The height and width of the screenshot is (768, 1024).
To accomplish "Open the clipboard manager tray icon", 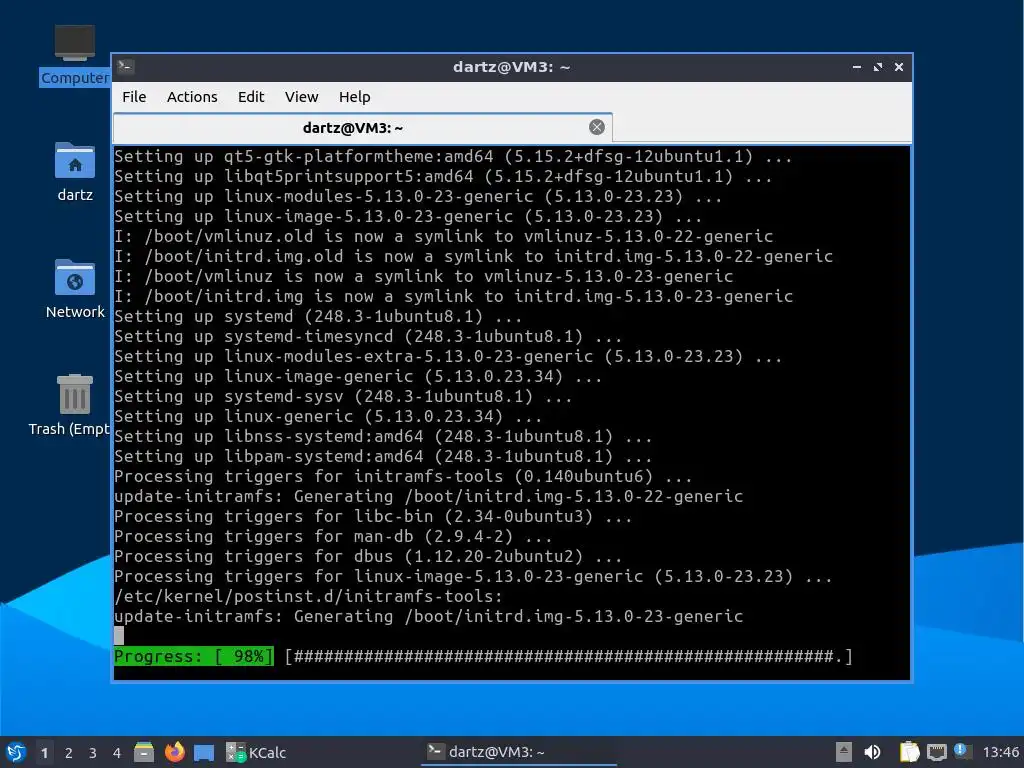I will coord(908,752).
